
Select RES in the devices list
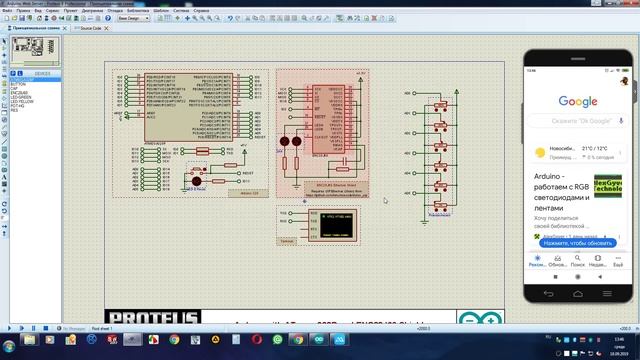pyautogui.click(x=14, y=110)
